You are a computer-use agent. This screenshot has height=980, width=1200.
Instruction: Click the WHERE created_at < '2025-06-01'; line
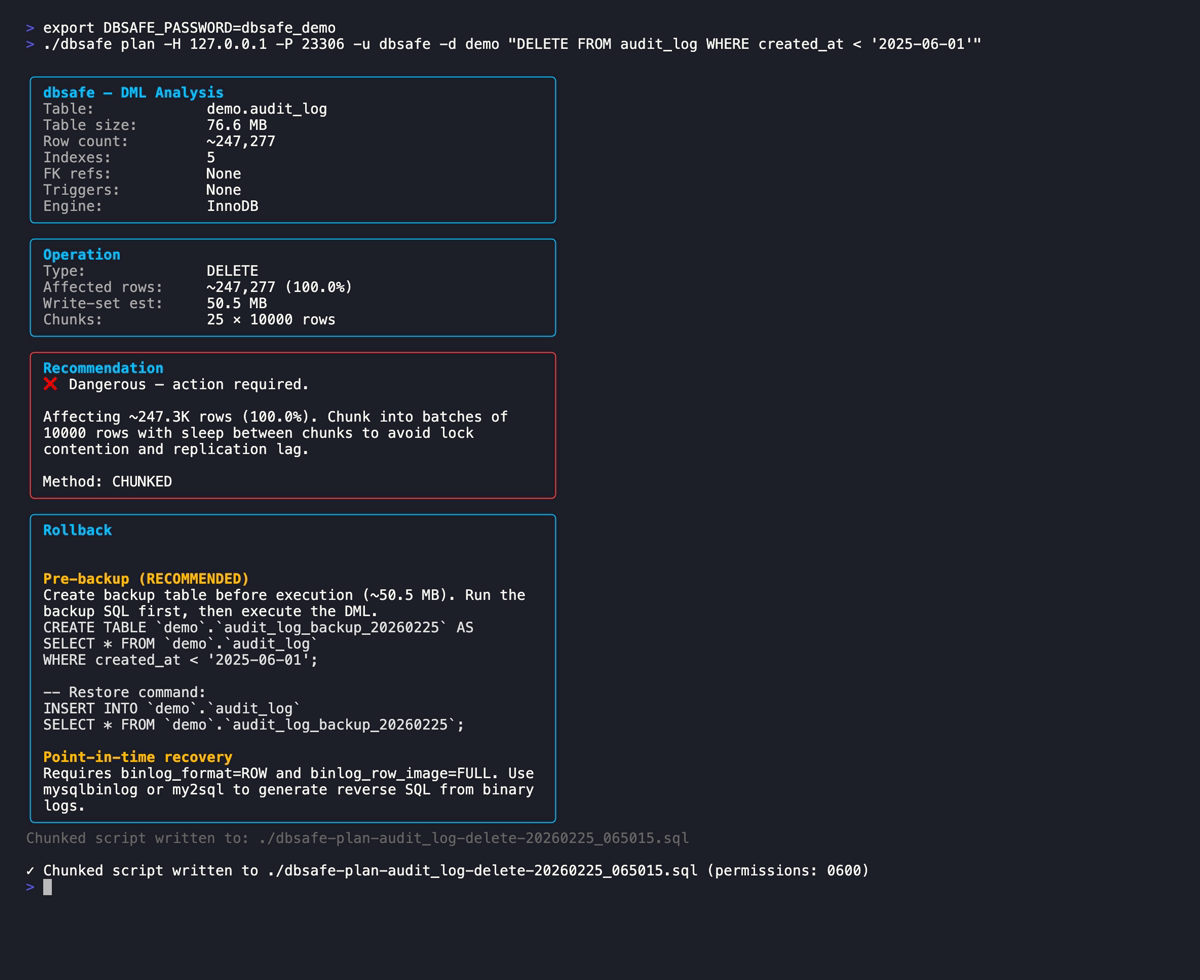point(180,659)
